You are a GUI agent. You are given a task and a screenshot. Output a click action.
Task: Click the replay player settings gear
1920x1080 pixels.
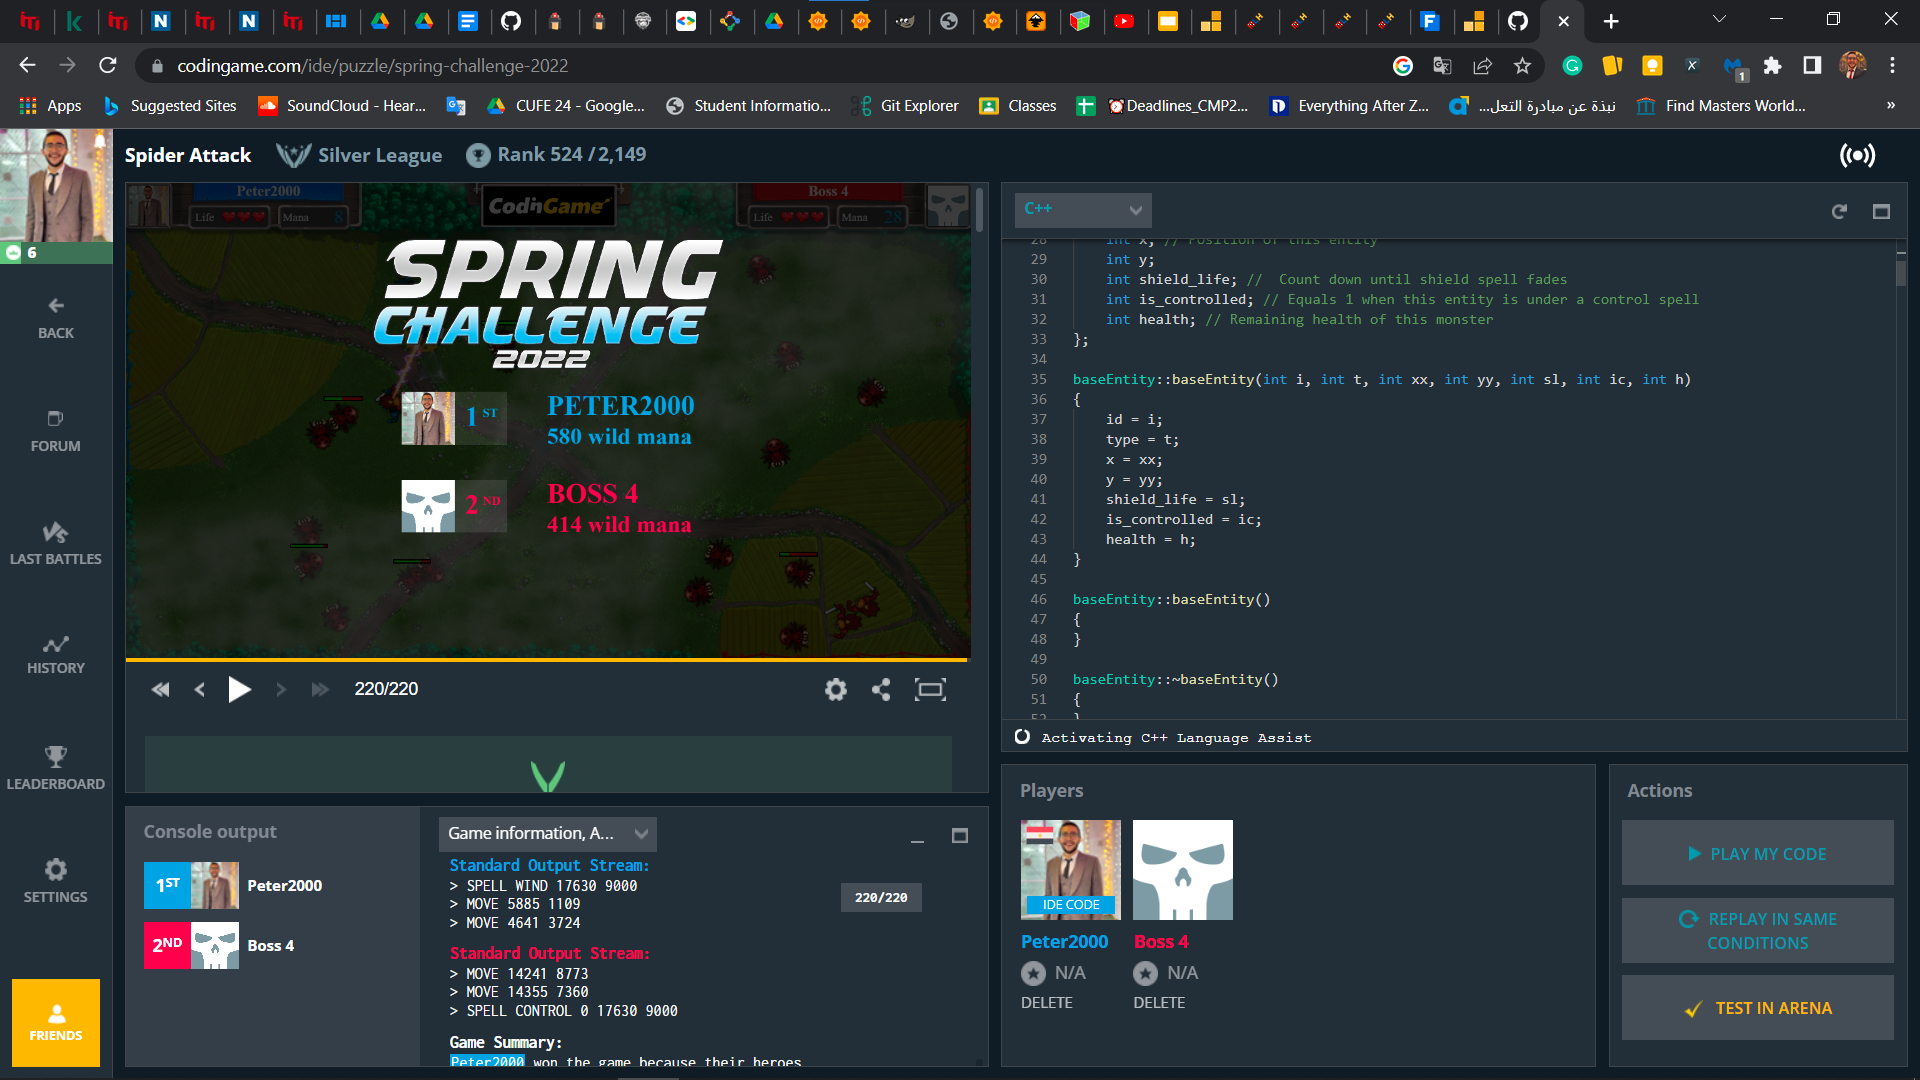click(836, 689)
